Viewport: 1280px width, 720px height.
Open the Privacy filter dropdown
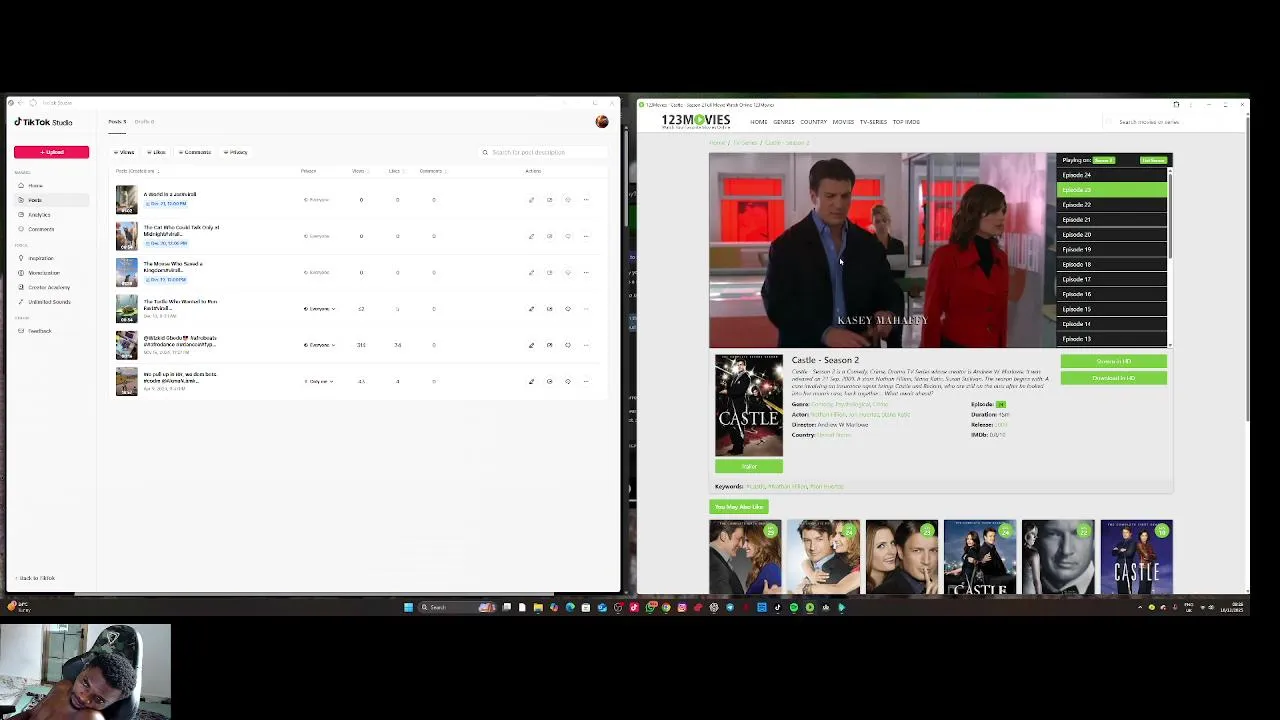pyautogui.click(x=235, y=152)
